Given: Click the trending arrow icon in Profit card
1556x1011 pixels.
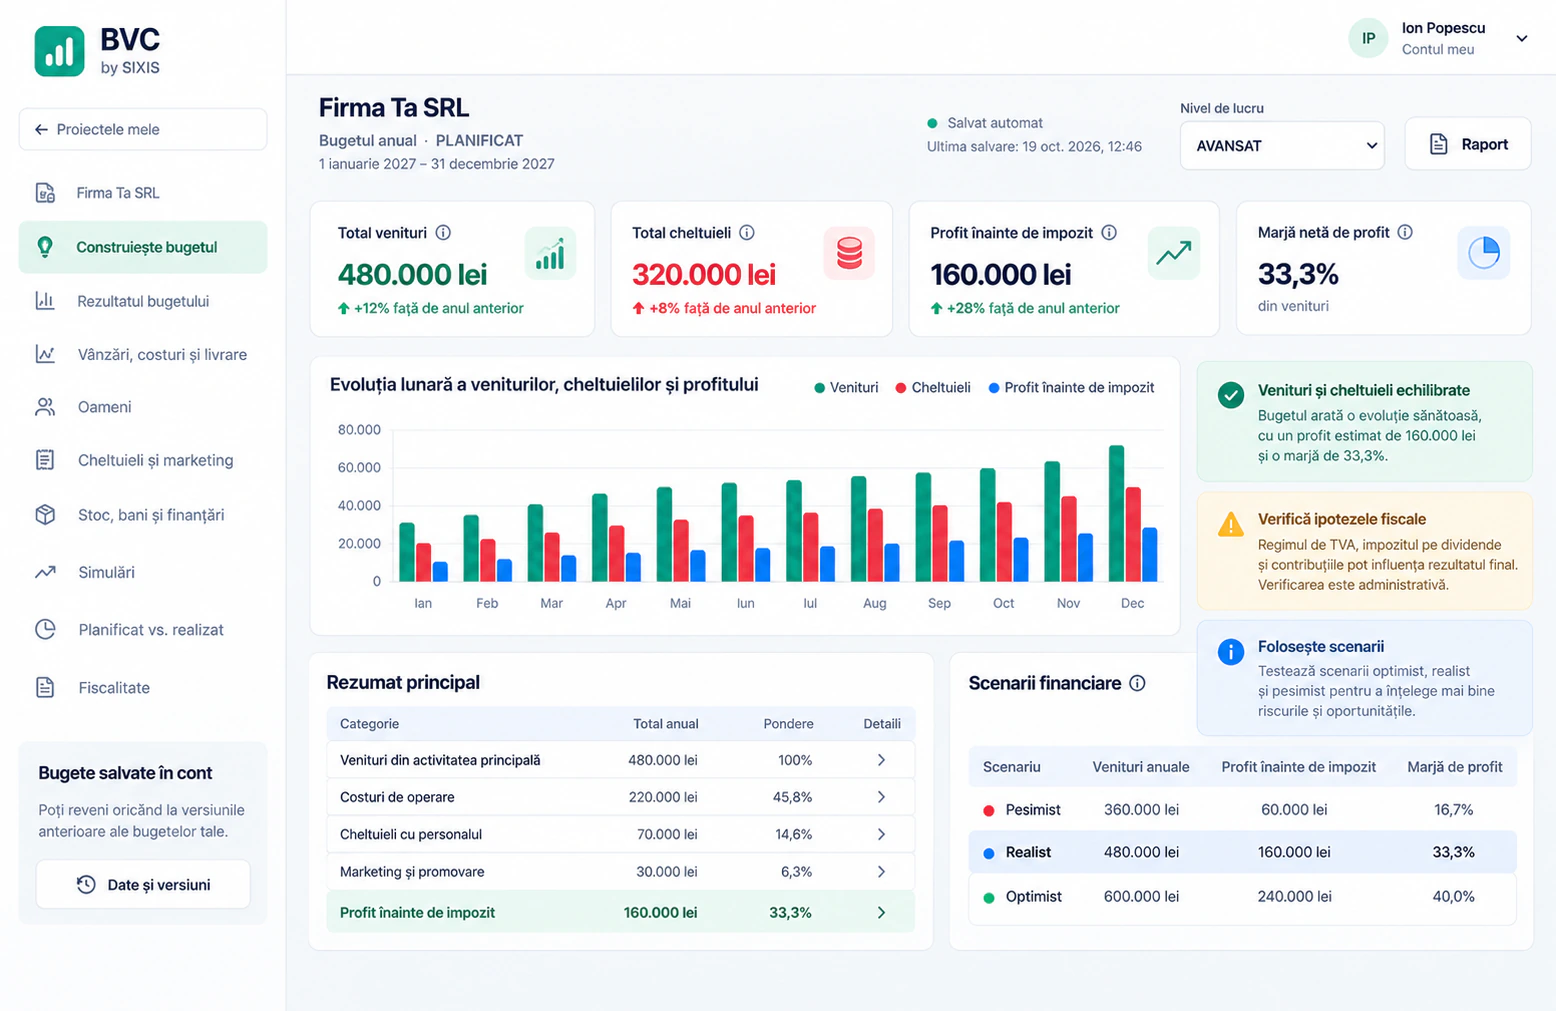Looking at the screenshot, I should point(1174,253).
